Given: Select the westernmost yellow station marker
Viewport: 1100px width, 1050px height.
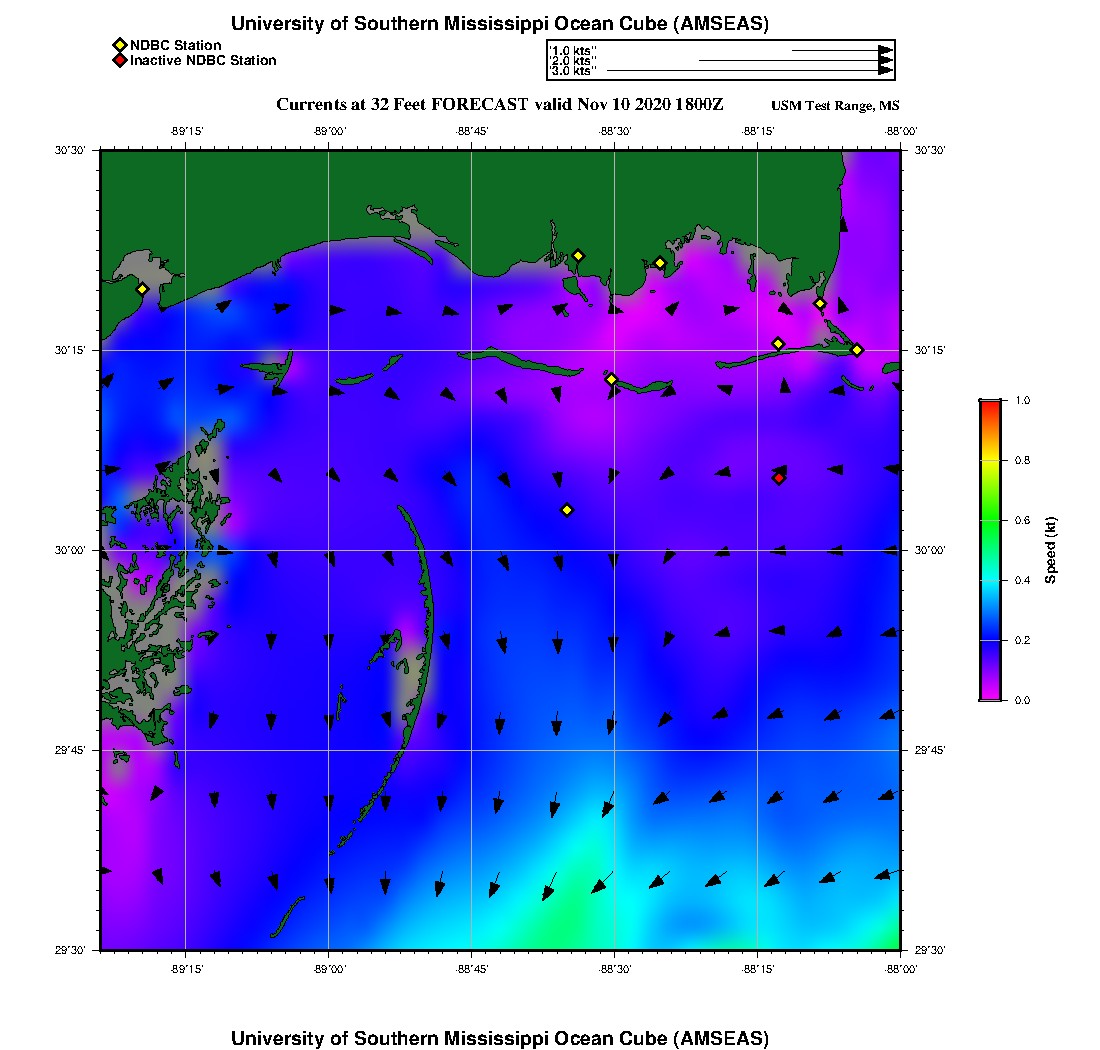Looking at the screenshot, I should (143, 289).
